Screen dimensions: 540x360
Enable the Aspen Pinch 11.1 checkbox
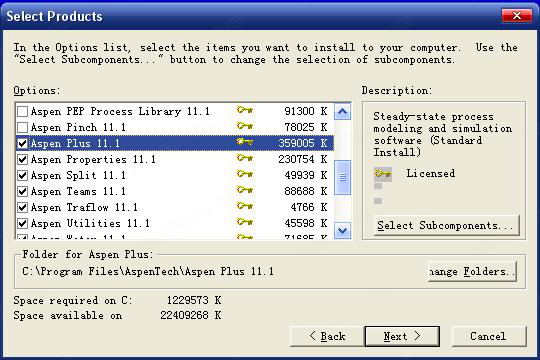23,127
